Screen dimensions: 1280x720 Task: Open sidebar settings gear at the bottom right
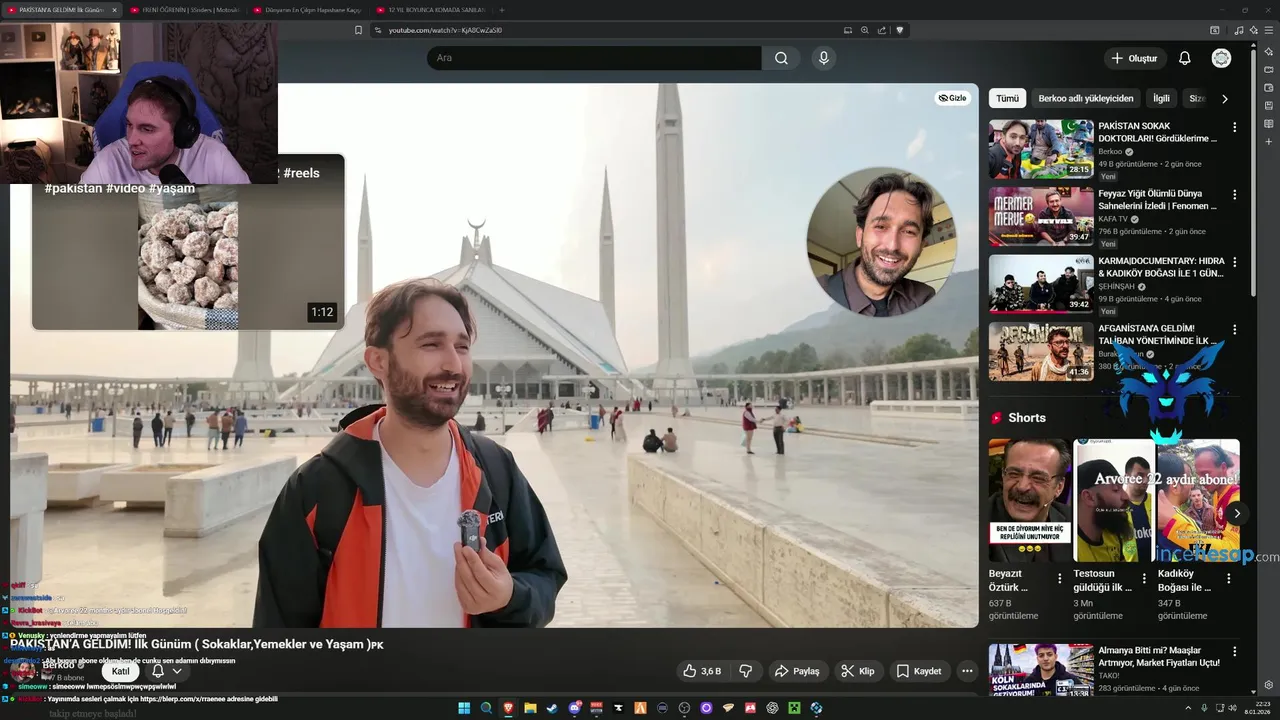click(x=1269, y=685)
